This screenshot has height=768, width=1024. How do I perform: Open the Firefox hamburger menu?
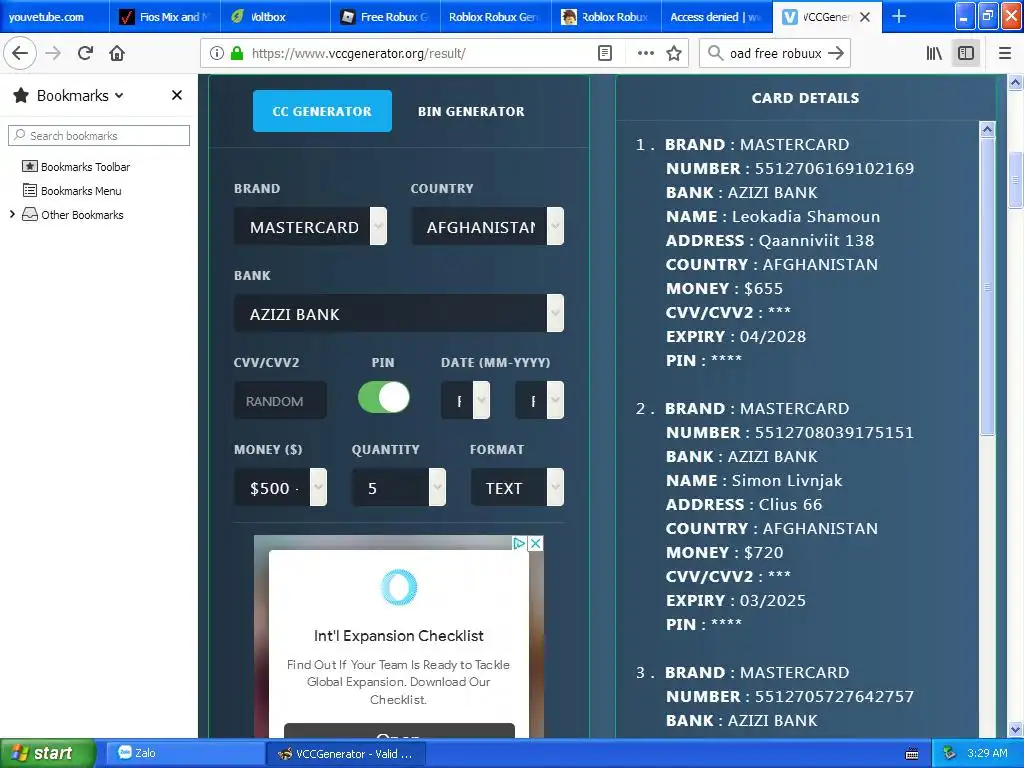pos(1004,54)
